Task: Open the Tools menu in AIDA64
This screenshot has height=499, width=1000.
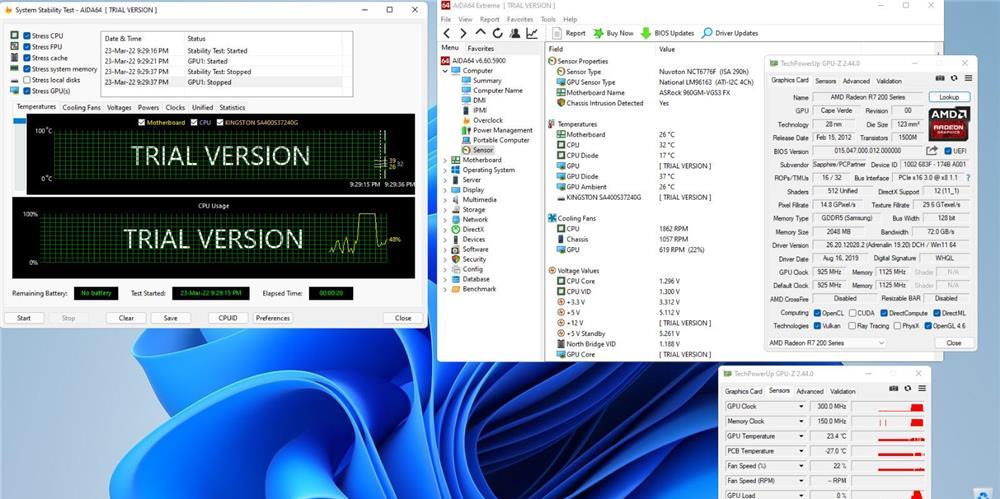Action: [x=548, y=19]
